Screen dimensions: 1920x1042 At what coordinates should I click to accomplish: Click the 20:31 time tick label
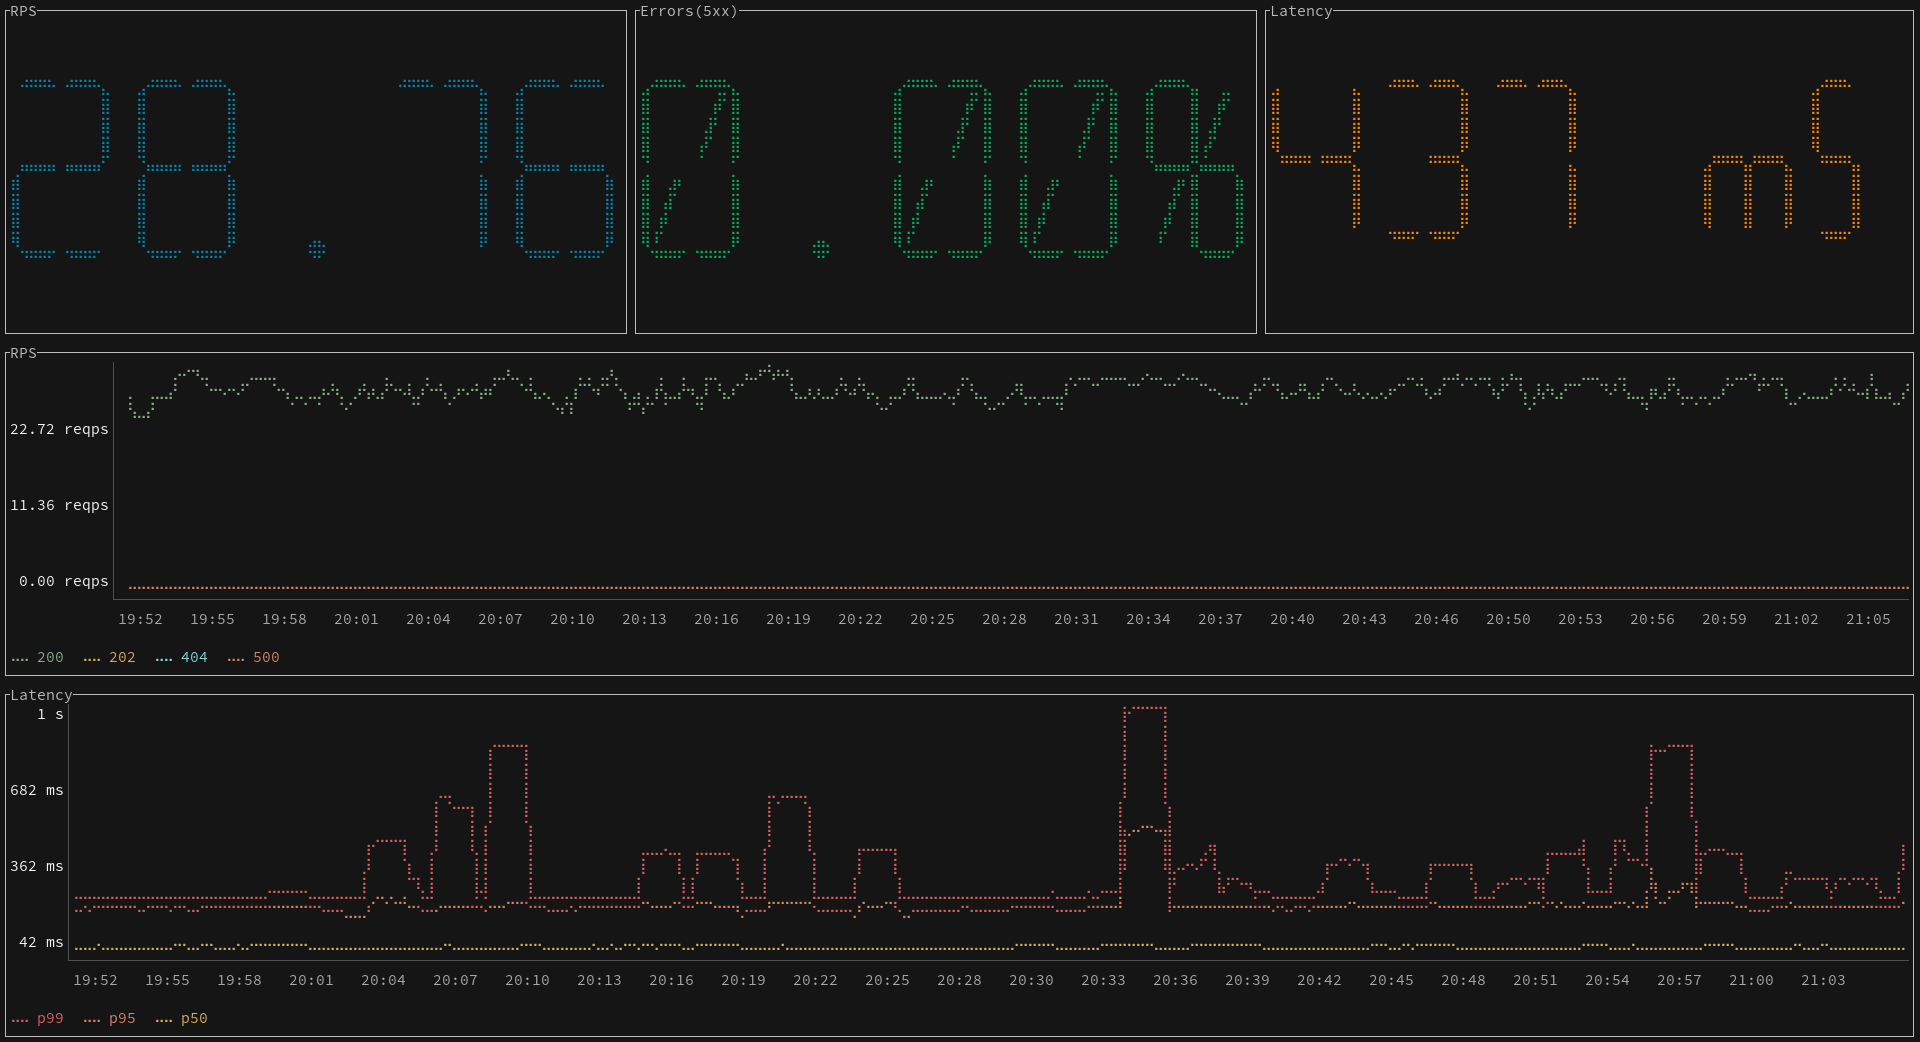click(x=1076, y=619)
